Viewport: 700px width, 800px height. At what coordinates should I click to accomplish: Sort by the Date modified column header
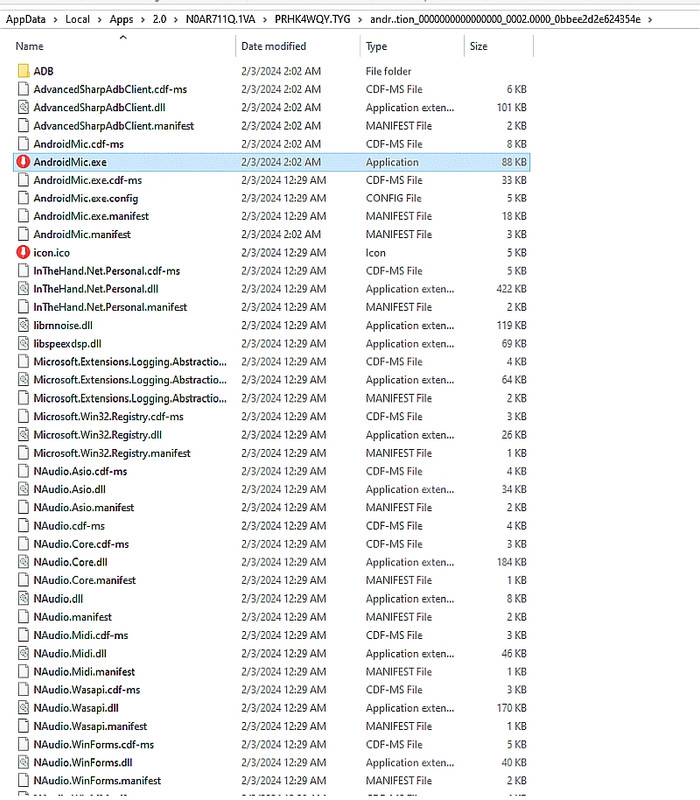pos(273,46)
